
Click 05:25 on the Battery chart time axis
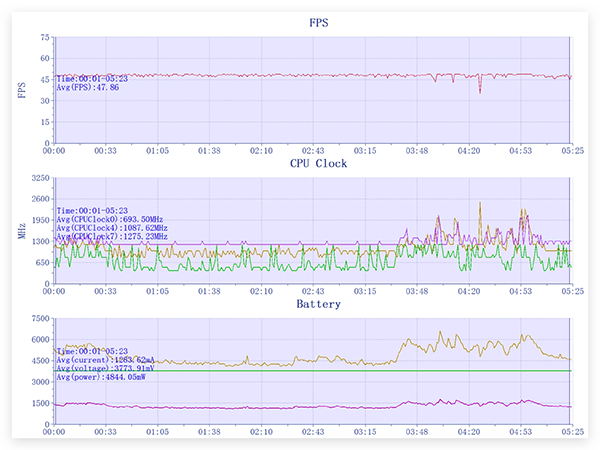[570, 432]
